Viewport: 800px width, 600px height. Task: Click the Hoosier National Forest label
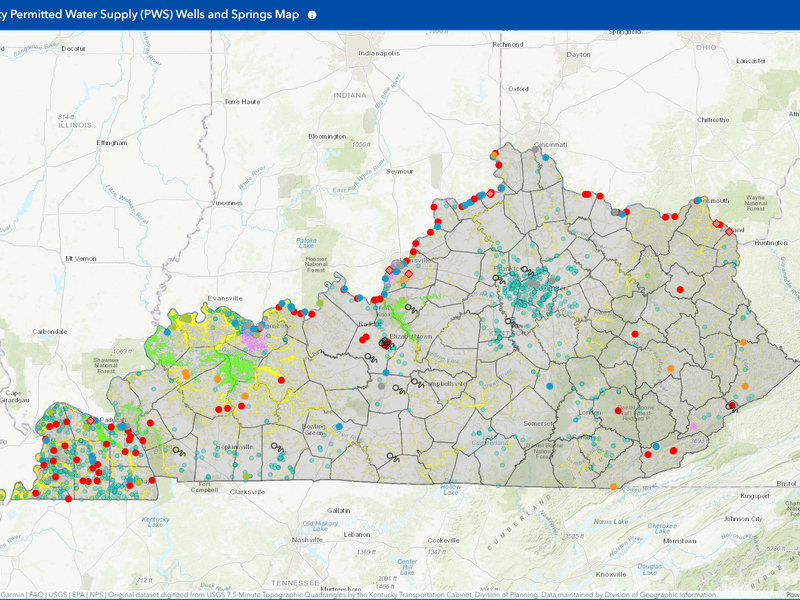click(x=316, y=264)
